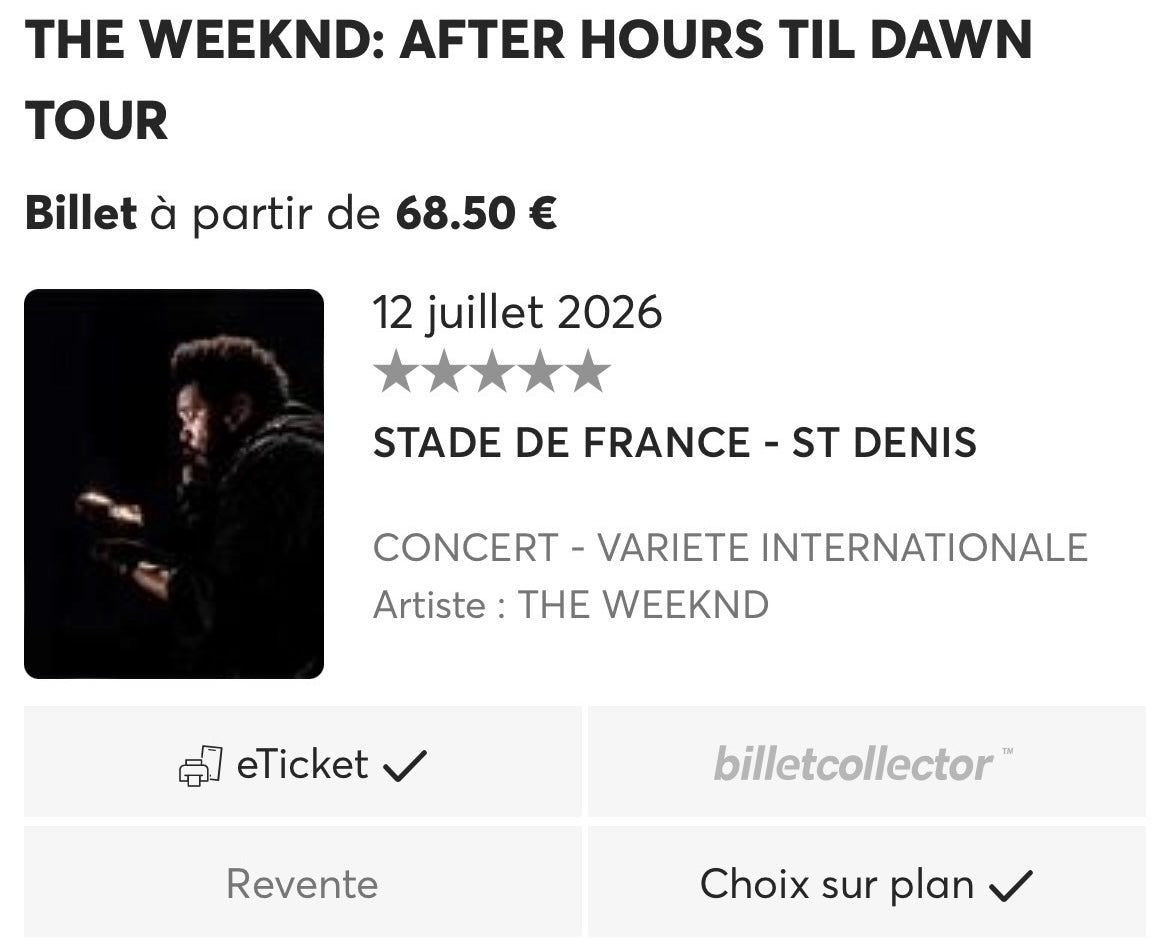This screenshot has height=939, width=1170.
Task: Select the second rating star
Action: (x=443, y=372)
